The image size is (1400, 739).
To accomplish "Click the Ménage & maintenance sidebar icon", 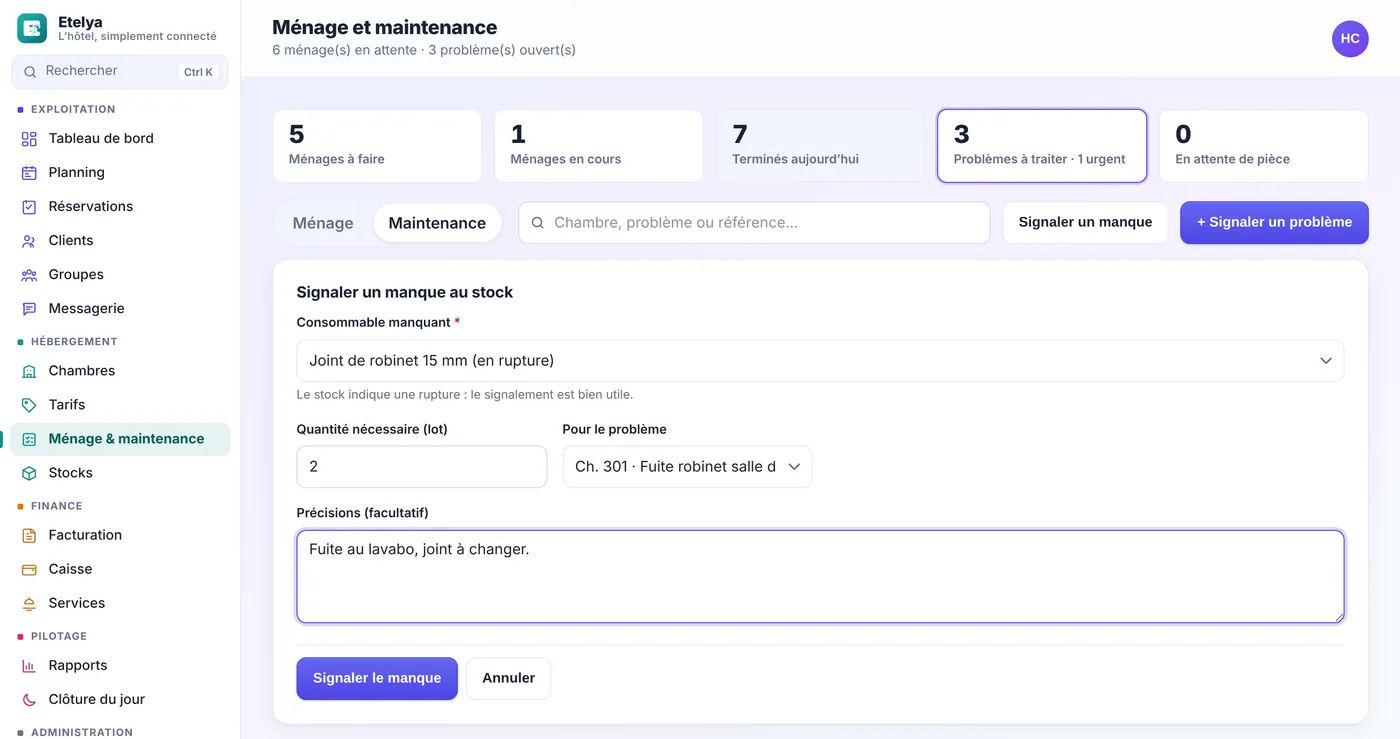I will pos(29,439).
